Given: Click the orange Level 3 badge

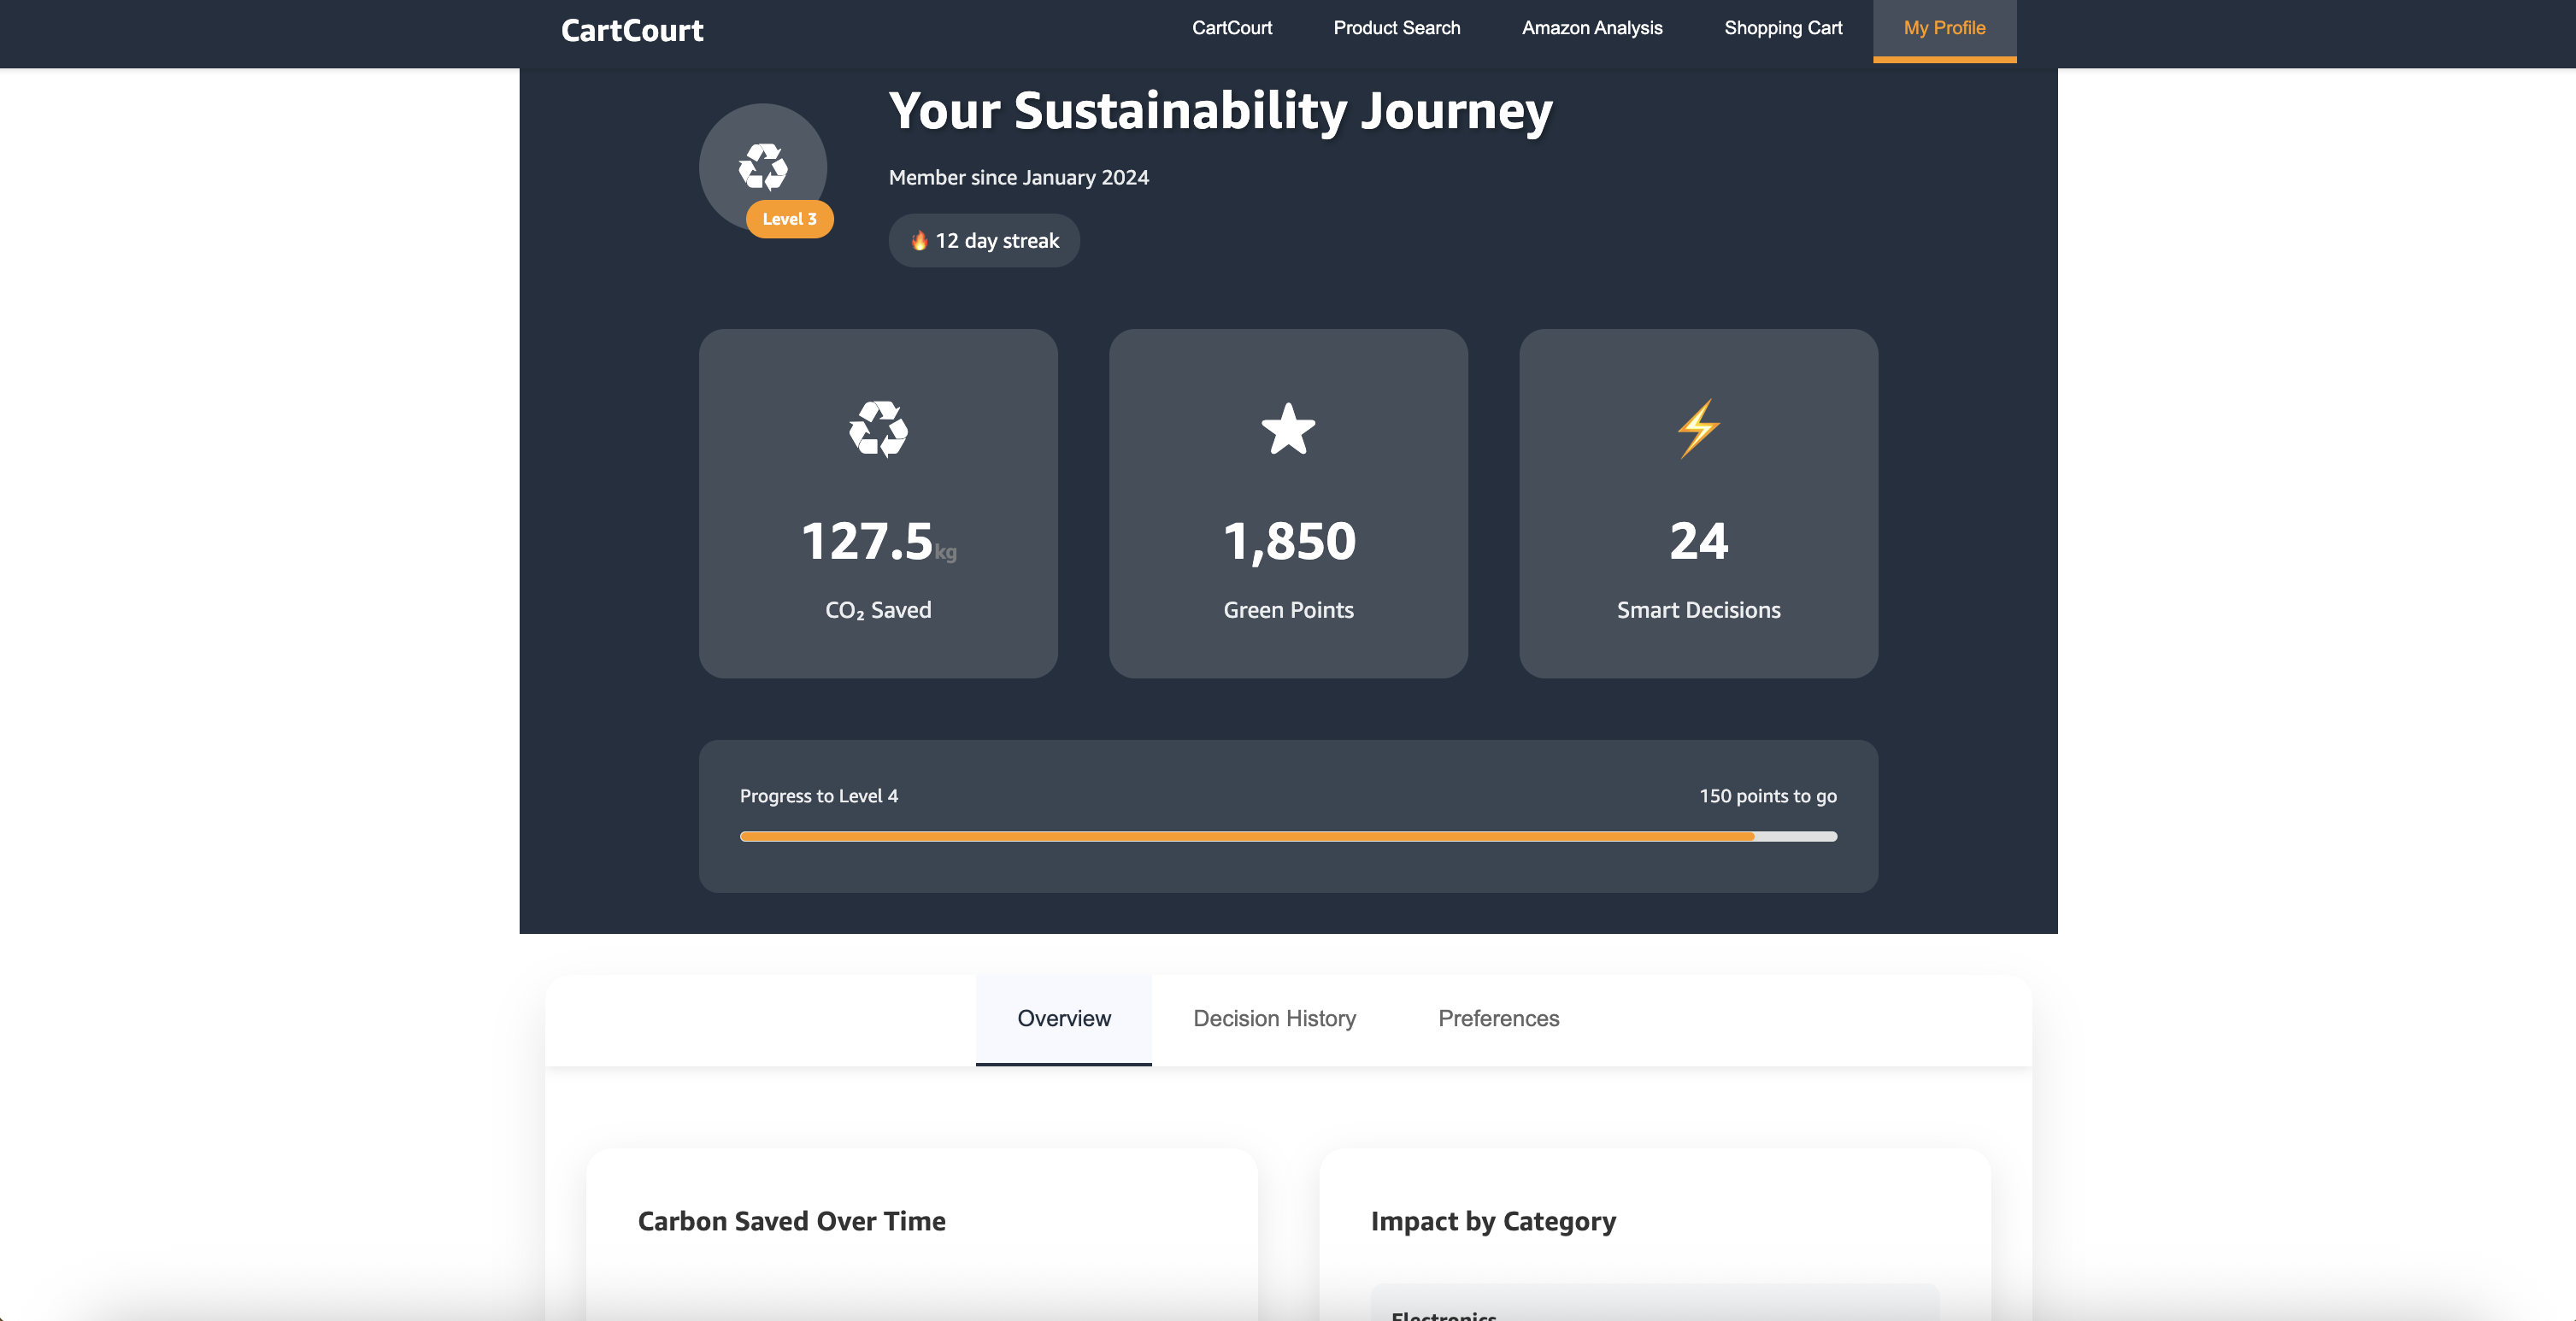Looking at the screenshot, I should [789, 219].
